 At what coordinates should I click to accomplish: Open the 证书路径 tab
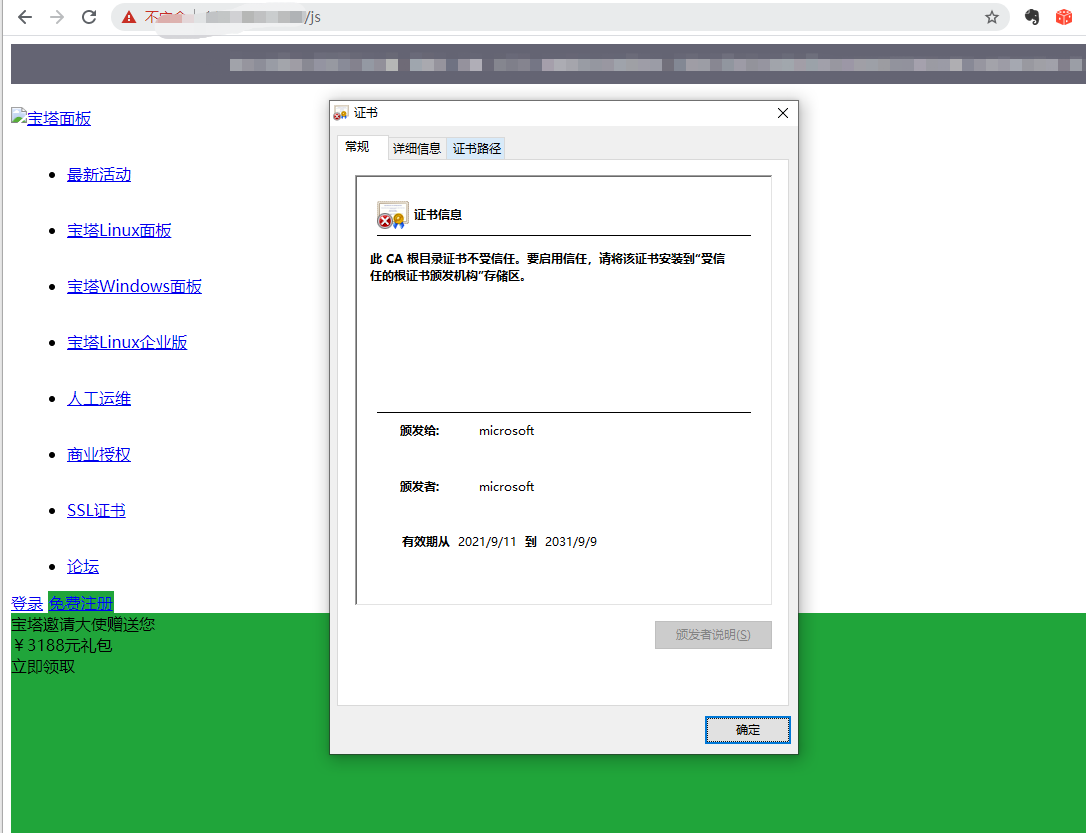(x=477, y=148)
